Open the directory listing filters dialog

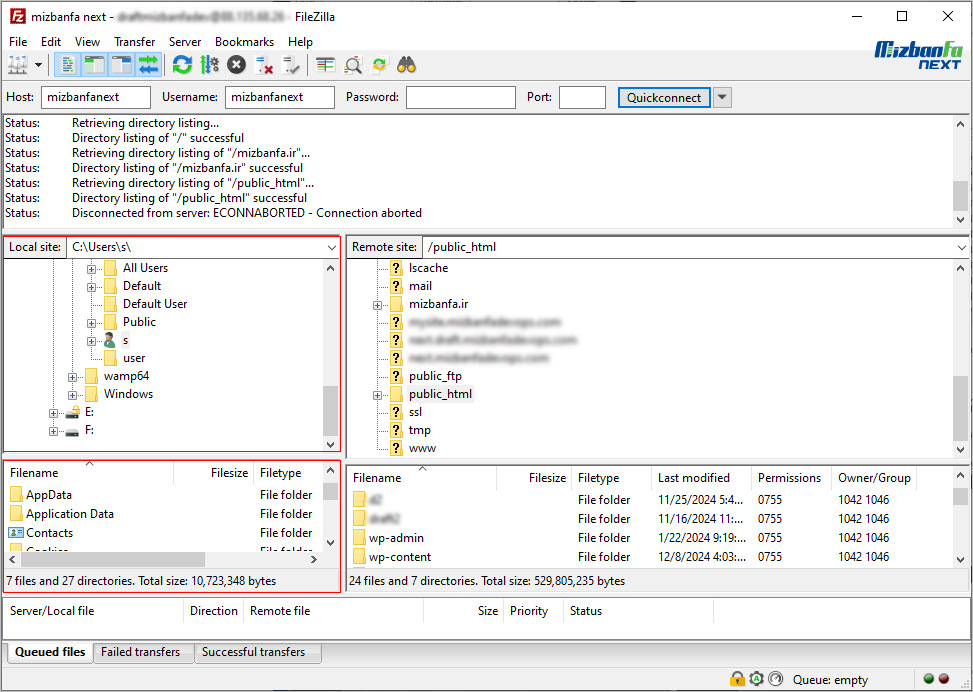[325, 65]
